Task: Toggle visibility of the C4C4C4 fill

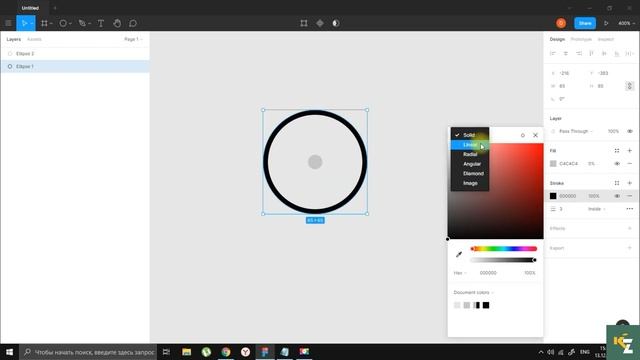Action: (617, 164)
